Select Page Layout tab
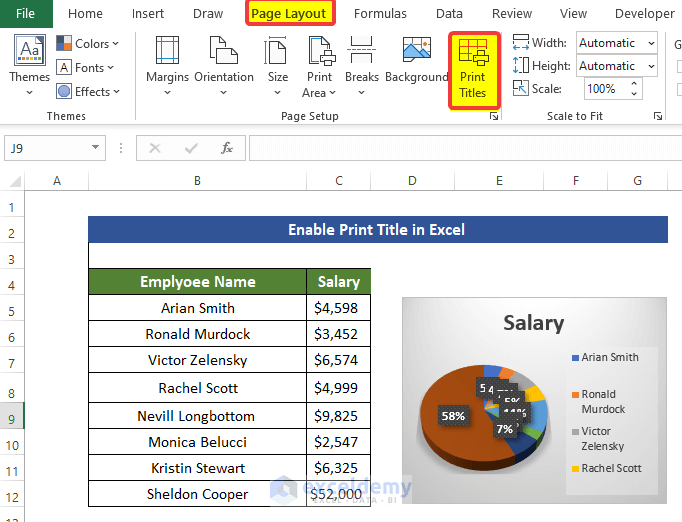 point(289,13)
